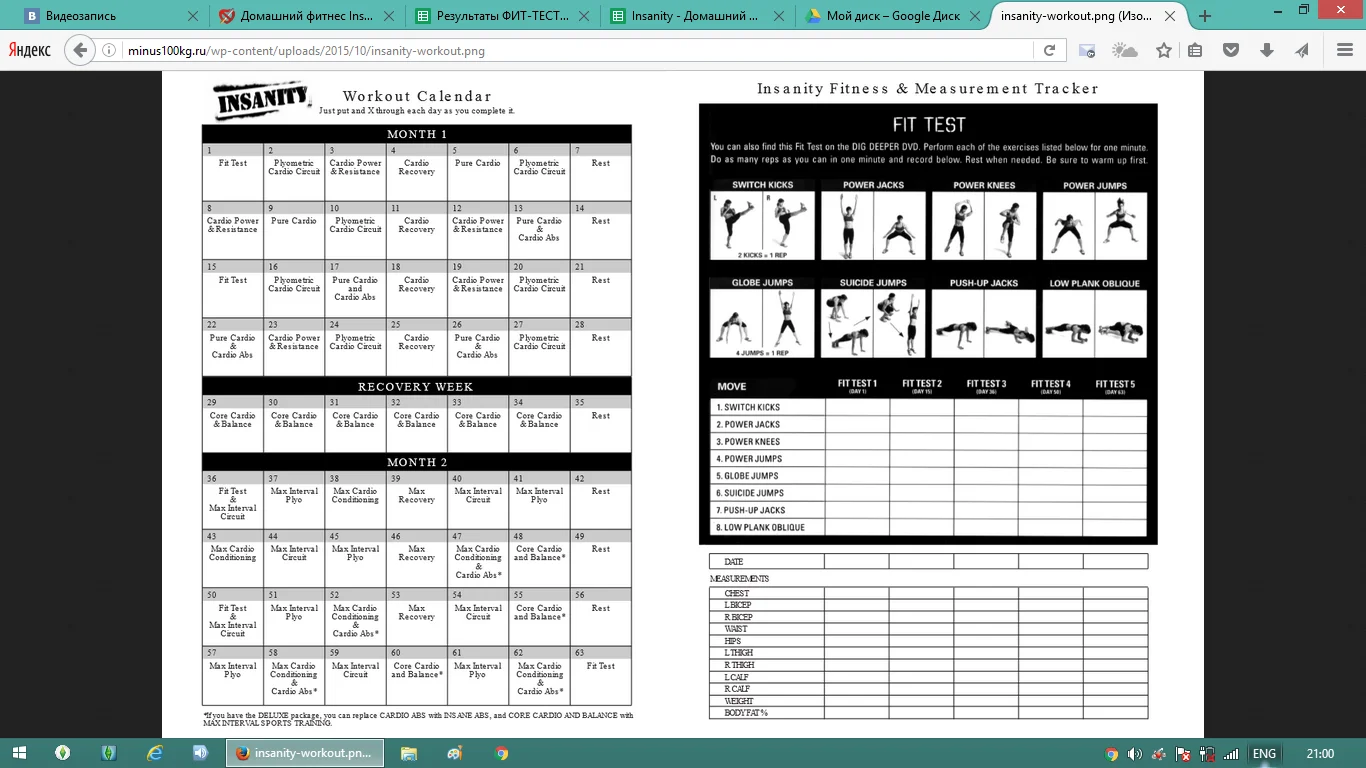Save page to Pocket icon
Viewport: 1366px width, 768px height.
(x=1231, y=50)
